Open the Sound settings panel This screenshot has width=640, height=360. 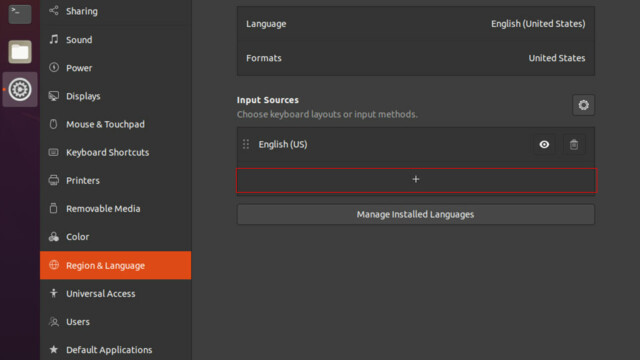[x=116, y=40]
